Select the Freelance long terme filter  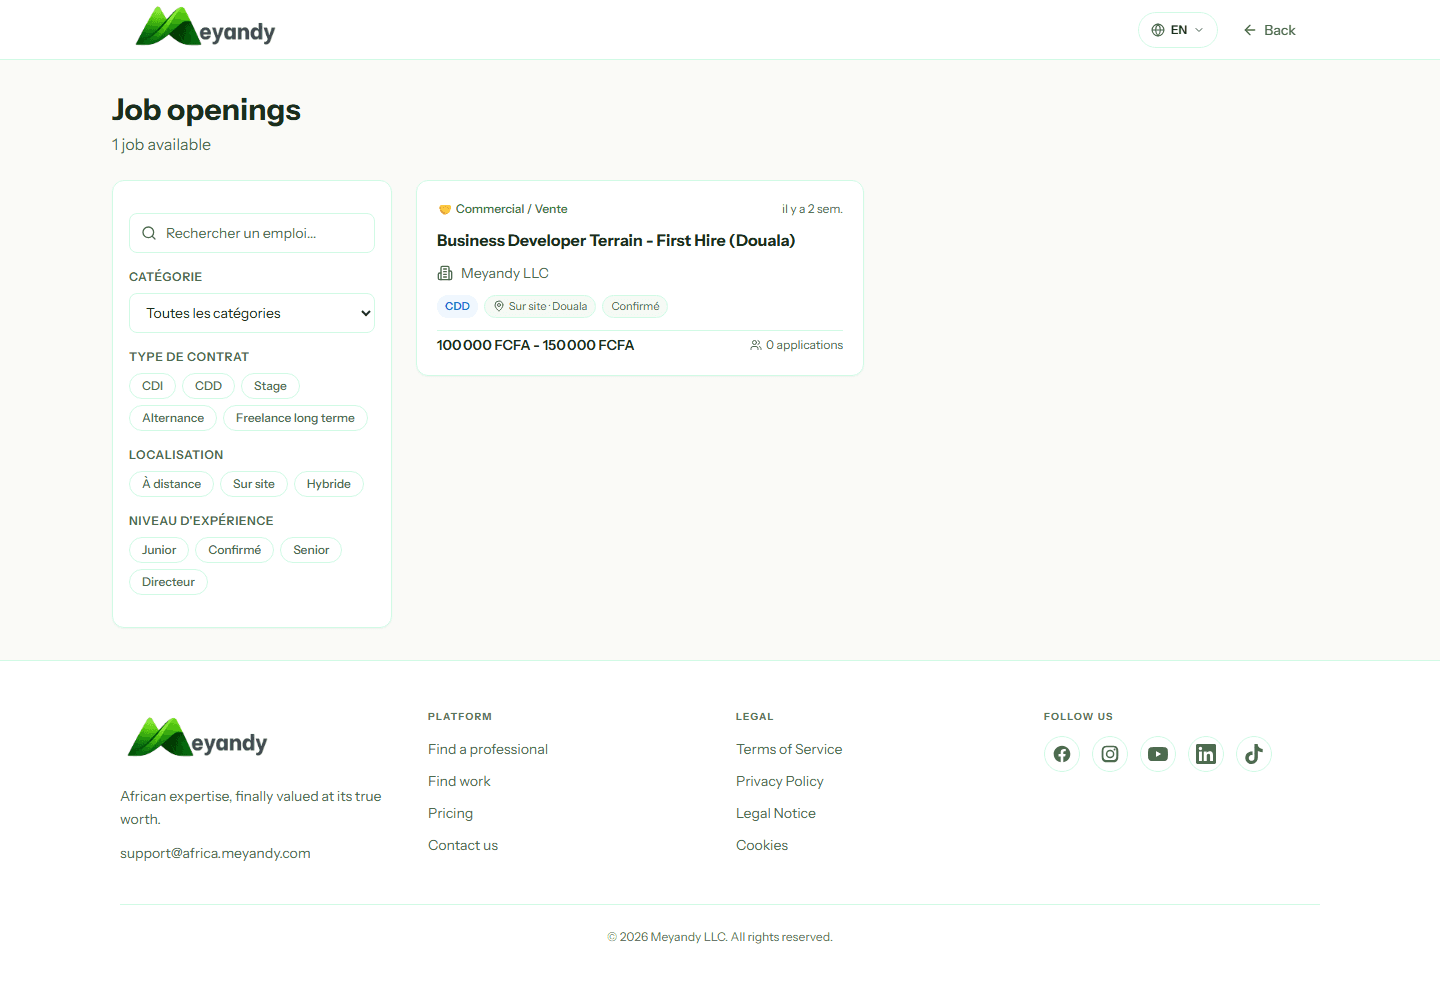[295, 418]
